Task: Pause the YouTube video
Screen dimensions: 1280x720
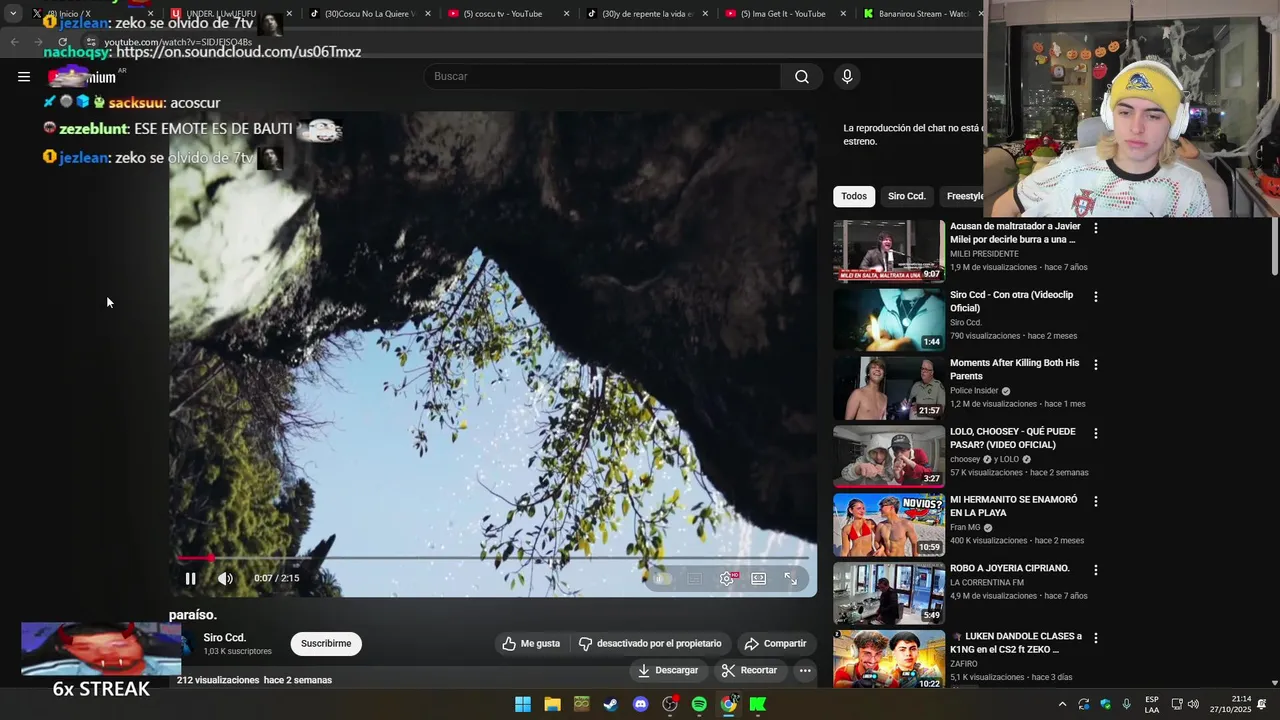Action: (x=190, y=578)
